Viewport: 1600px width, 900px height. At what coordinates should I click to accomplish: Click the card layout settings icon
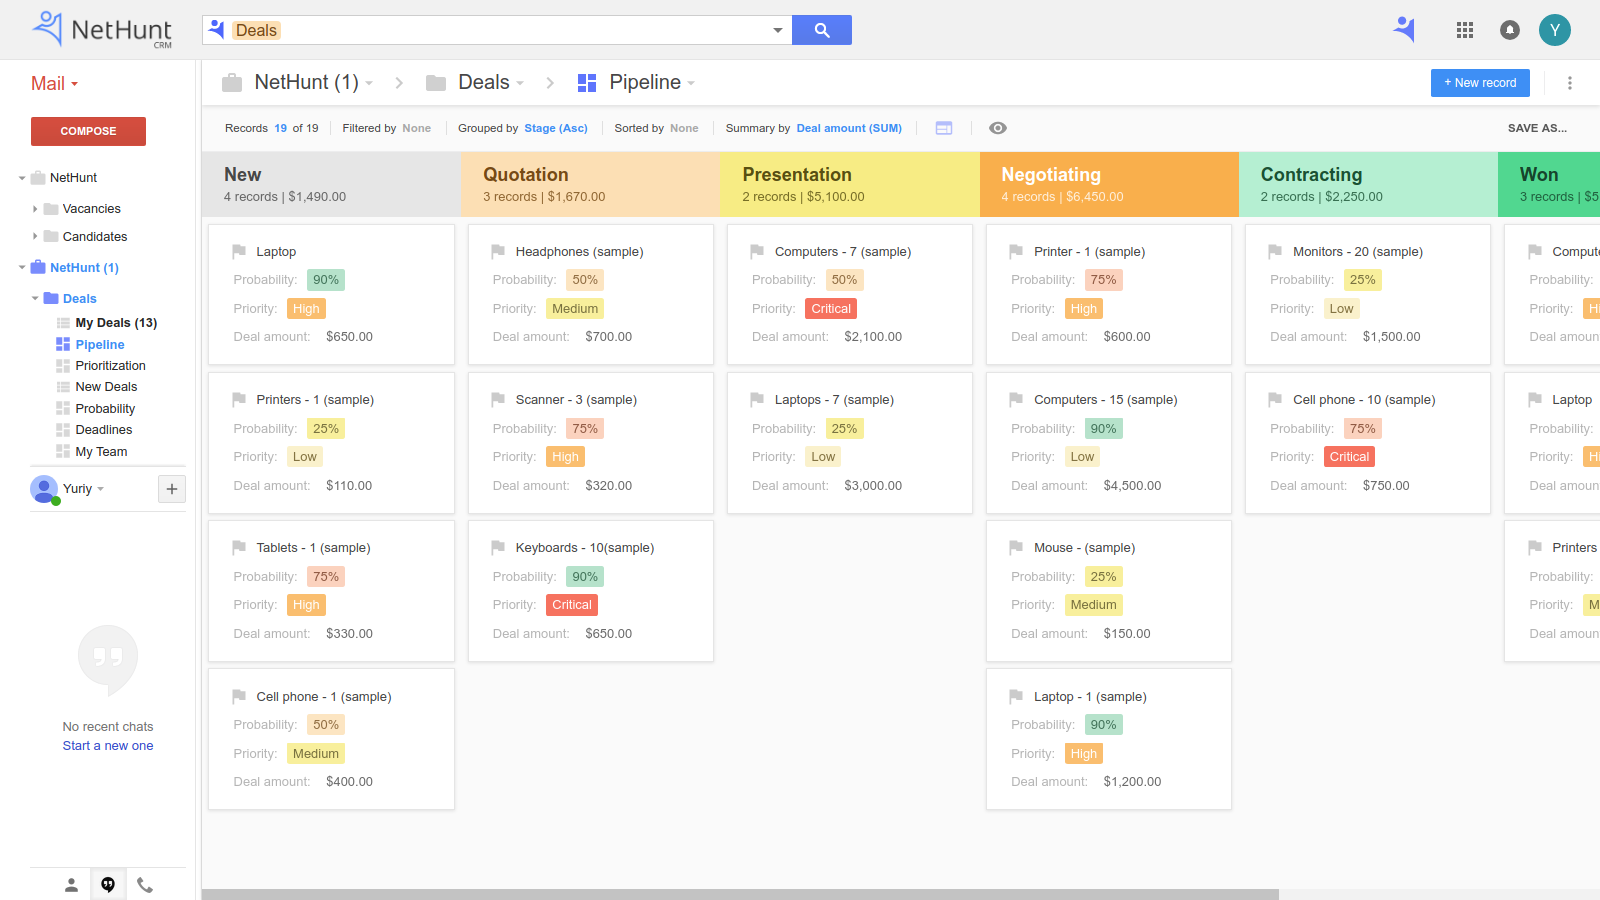(x=944, y=128)
